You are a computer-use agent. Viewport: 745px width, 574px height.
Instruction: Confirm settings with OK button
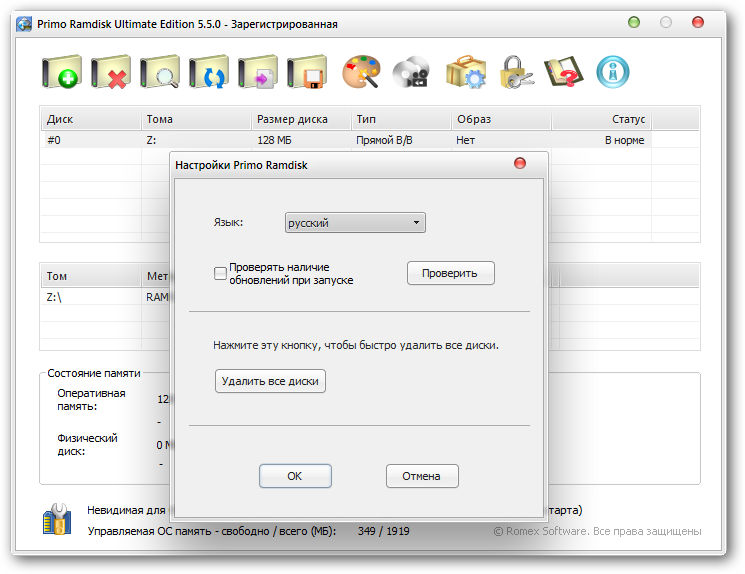(x=295, y=476)
